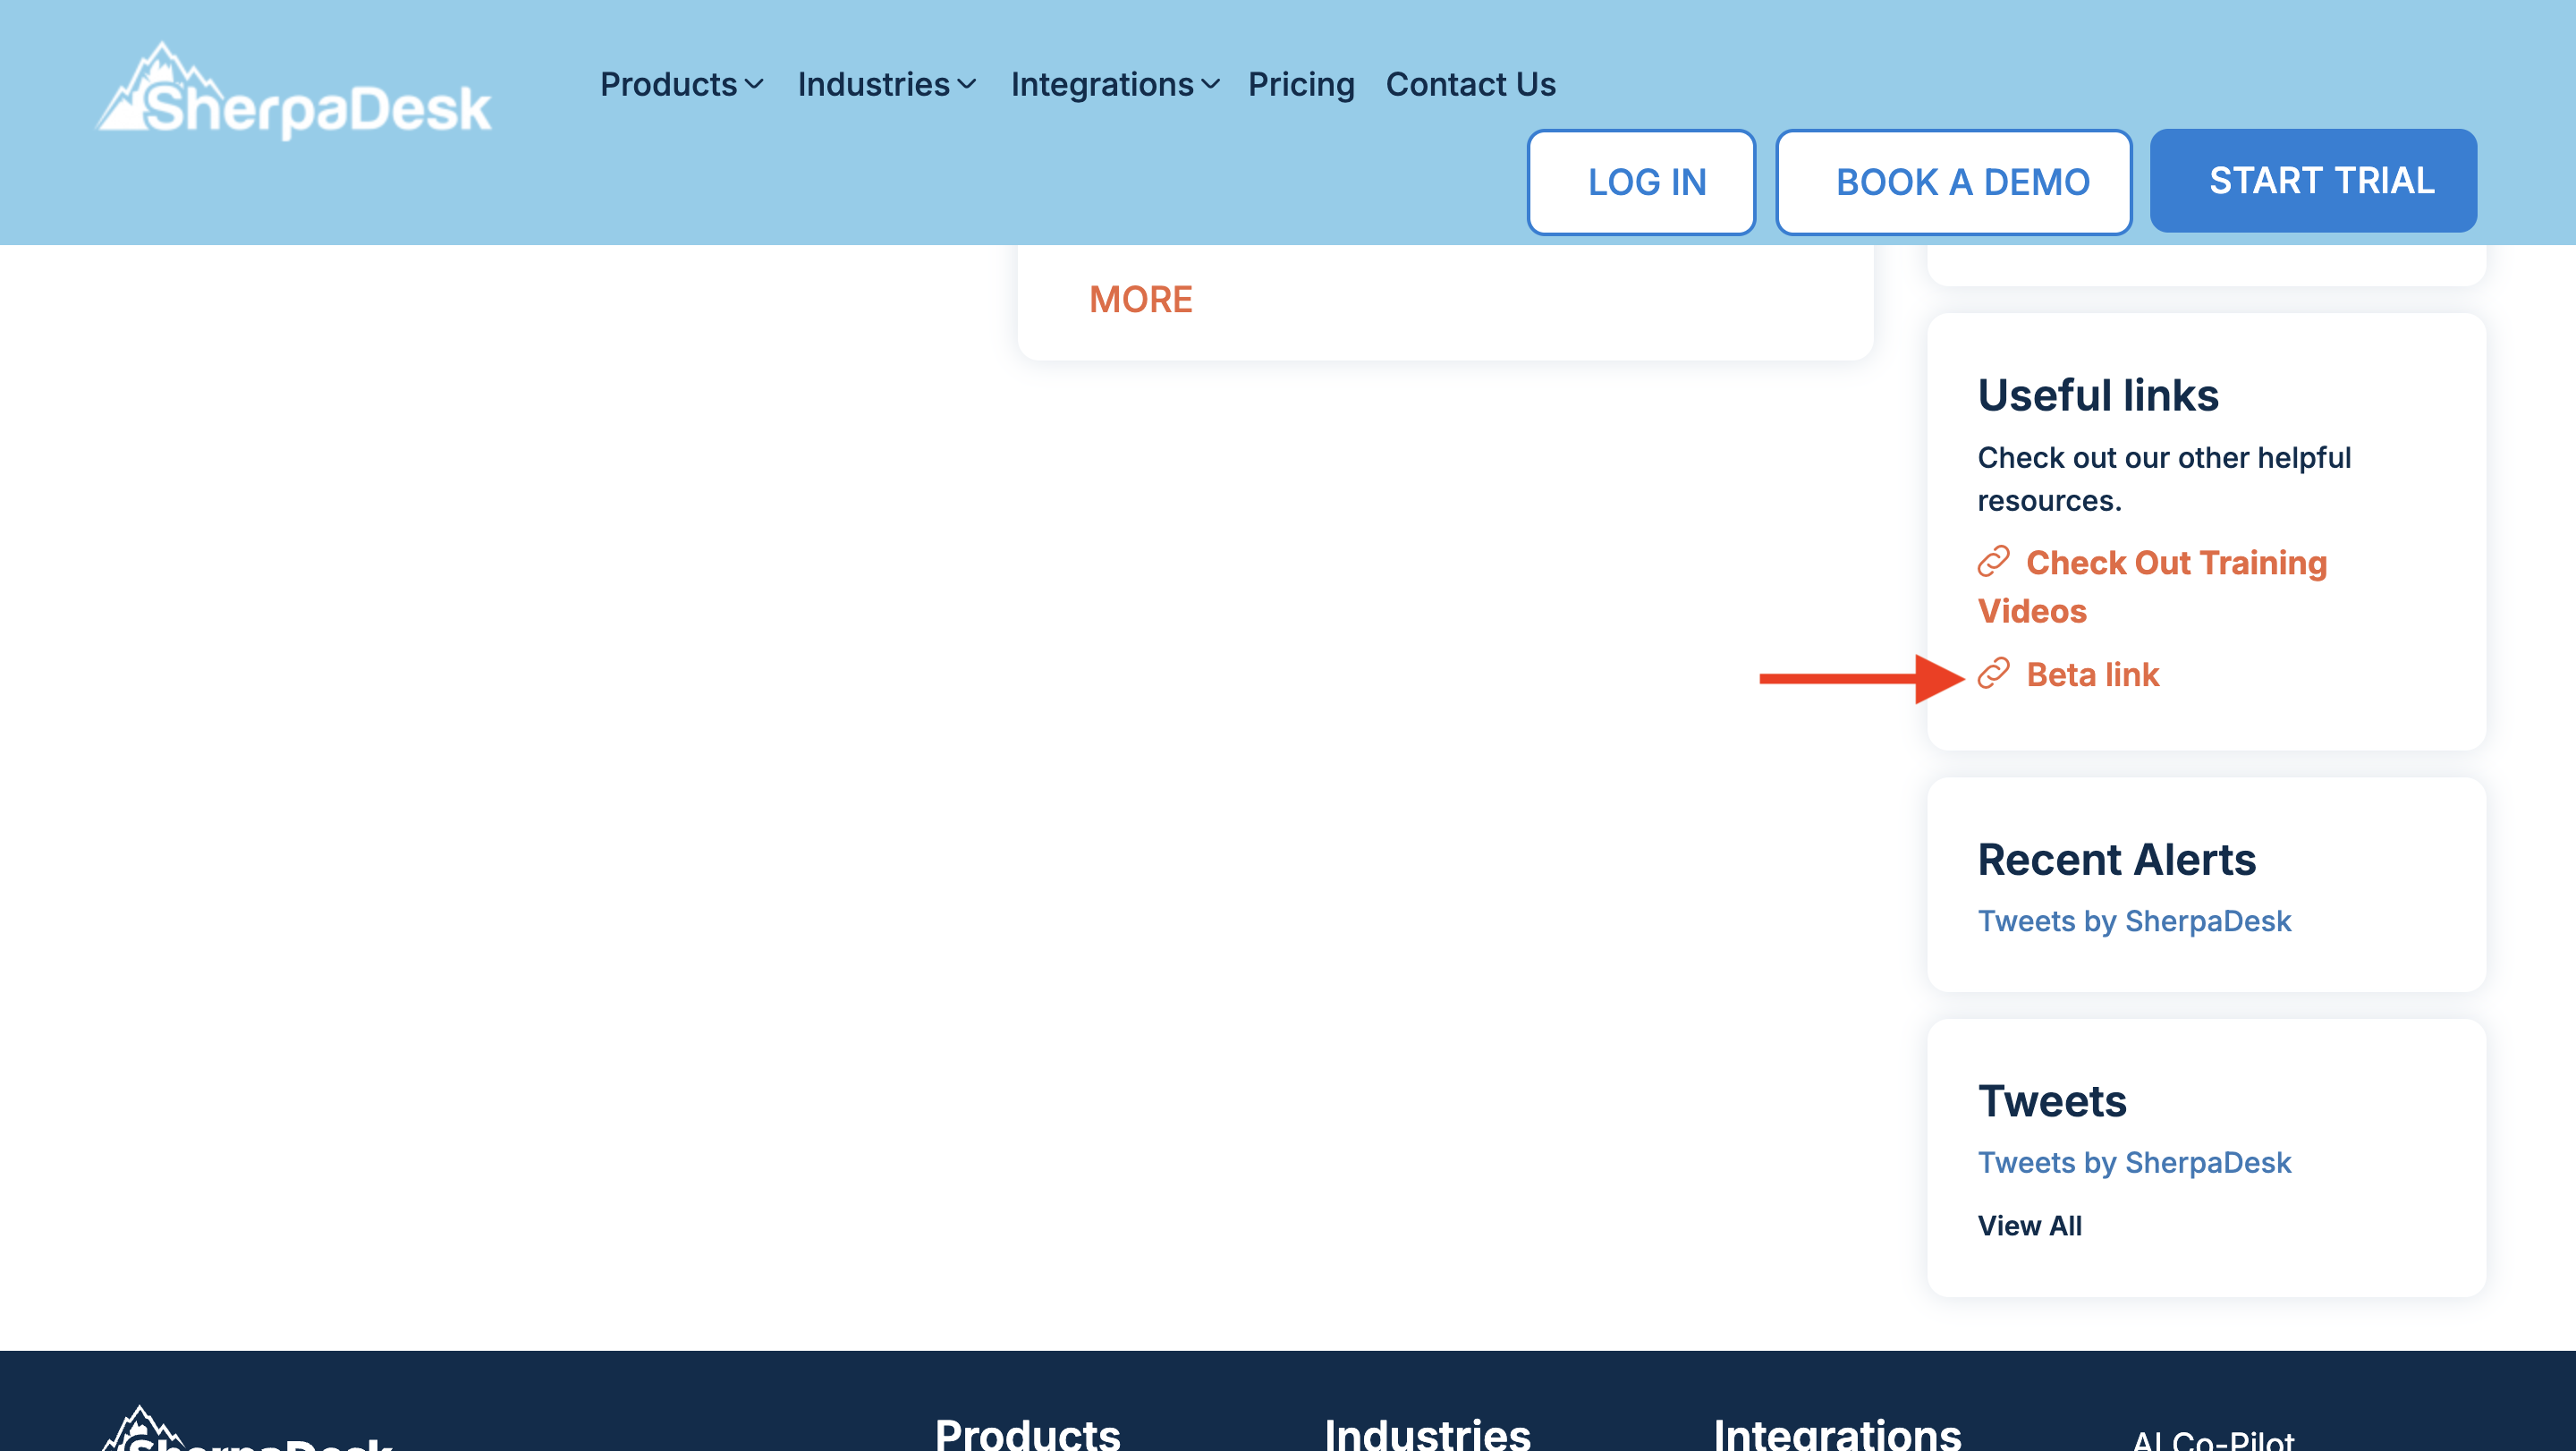The image size is (2576, 1451).
Task: Open the Beta link
Action: (x=2092, y=675)
